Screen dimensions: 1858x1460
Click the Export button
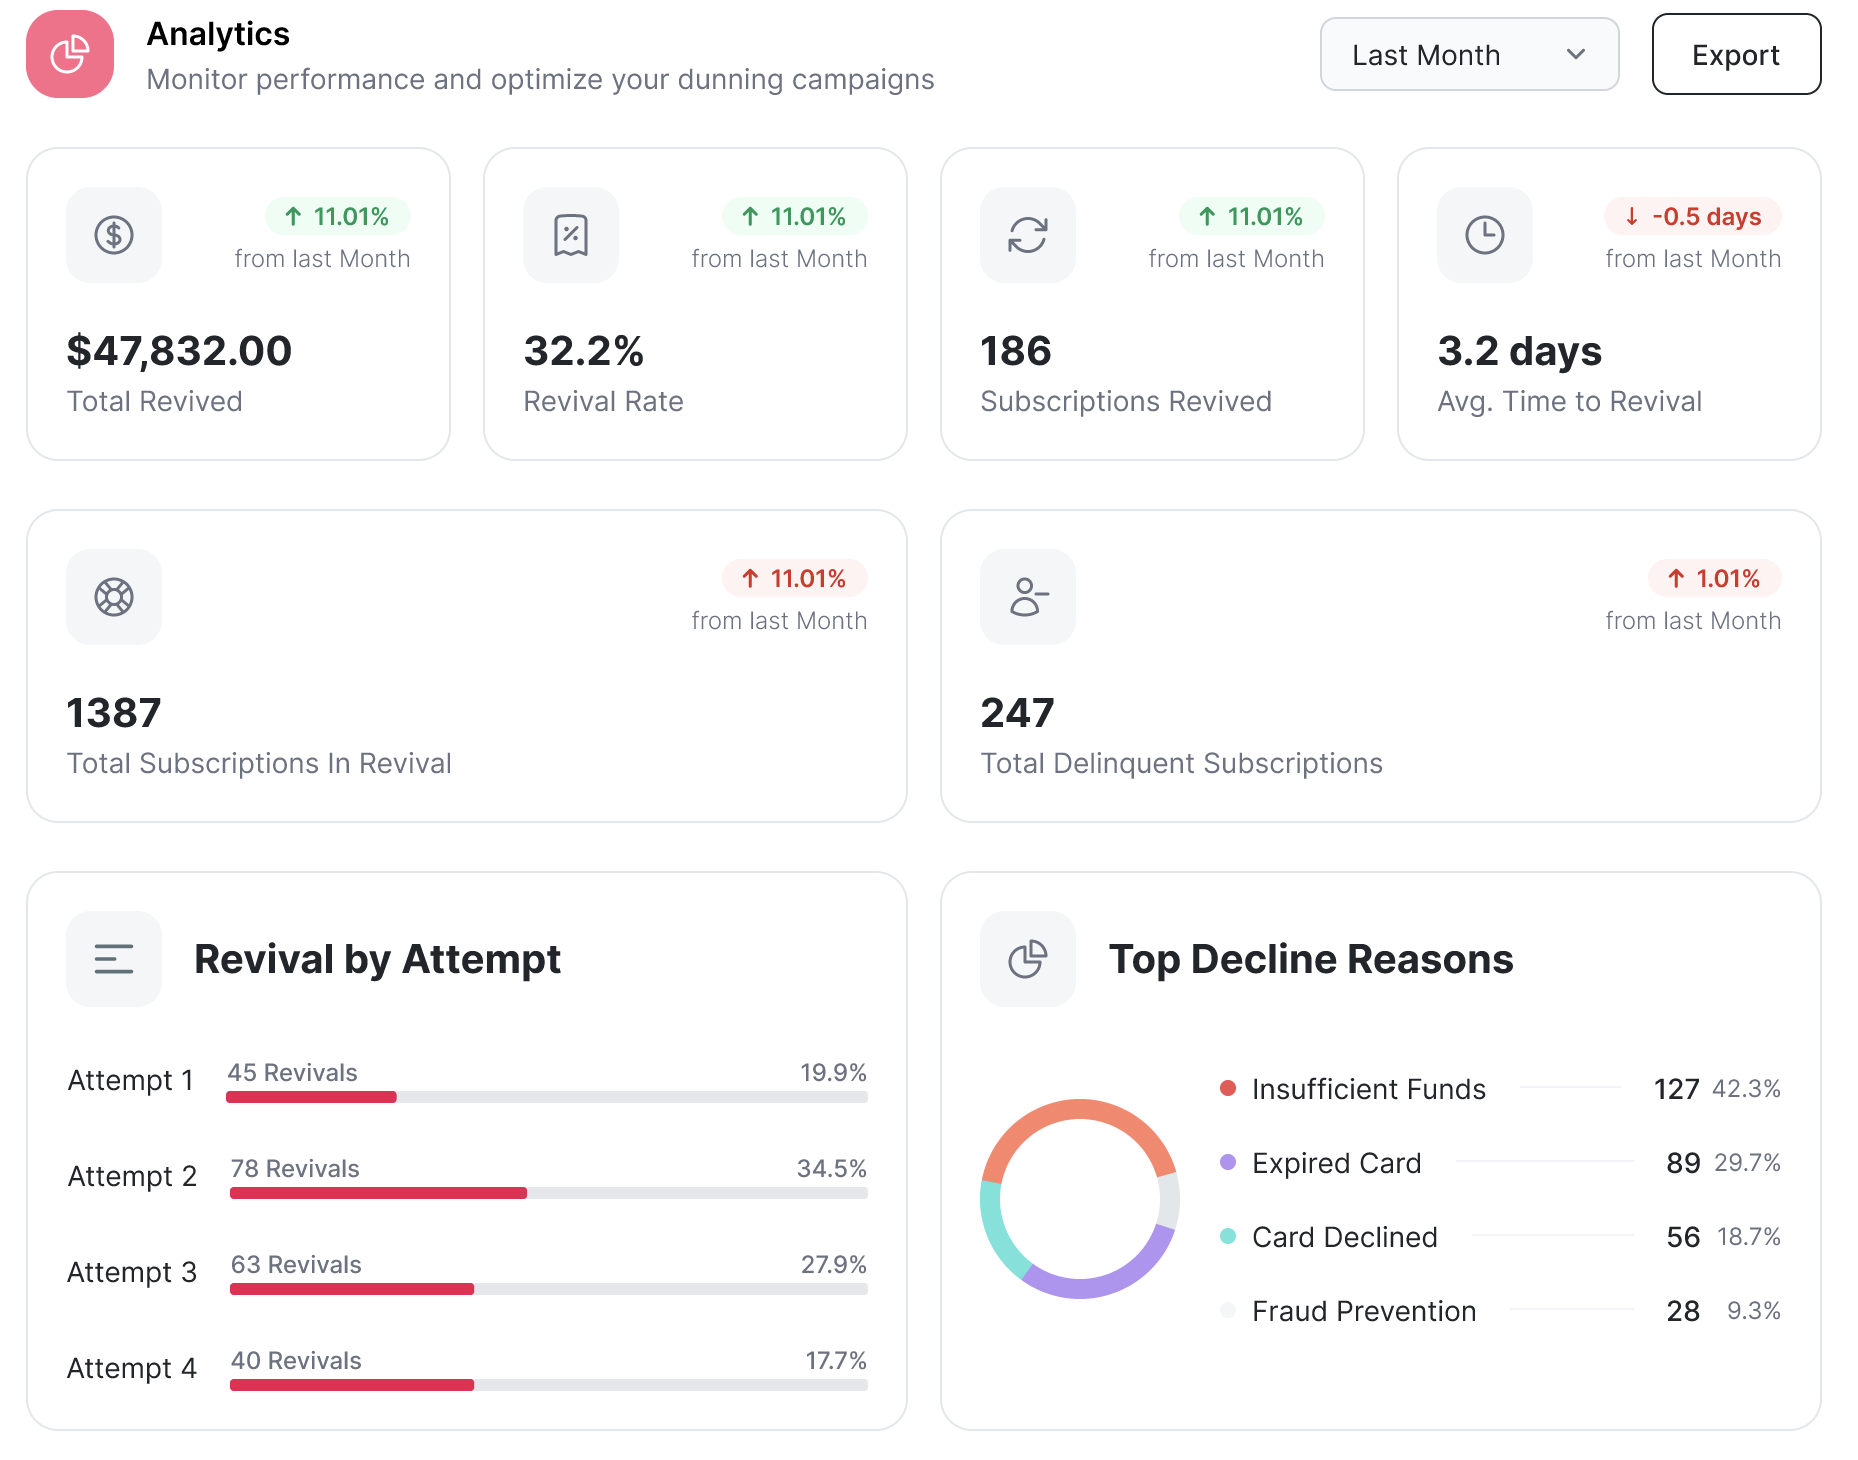coord(1736,54)
